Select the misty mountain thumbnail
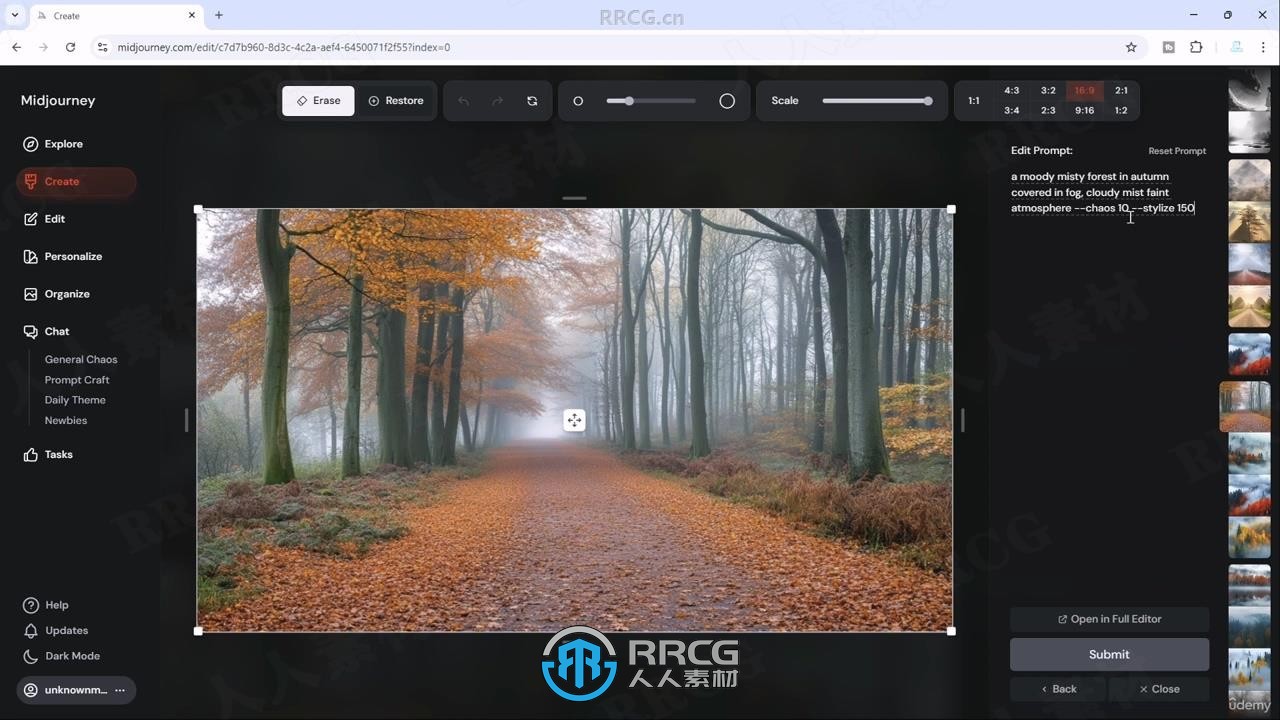Viewport: 1280px width, 720px height. click(x=1249, y=180)
